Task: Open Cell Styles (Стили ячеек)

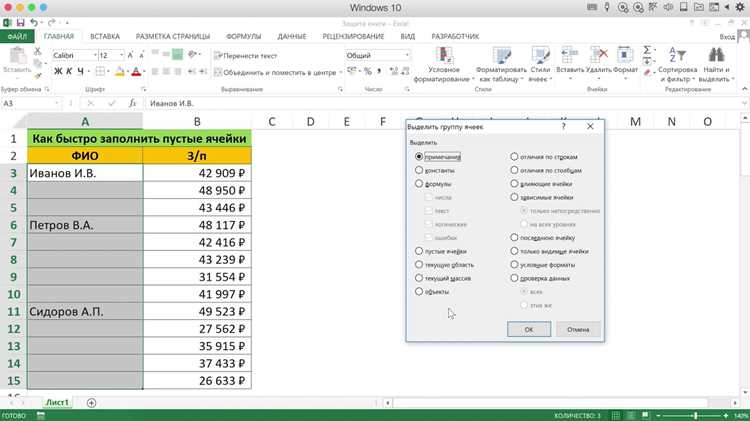Action: tap(540, 65)
